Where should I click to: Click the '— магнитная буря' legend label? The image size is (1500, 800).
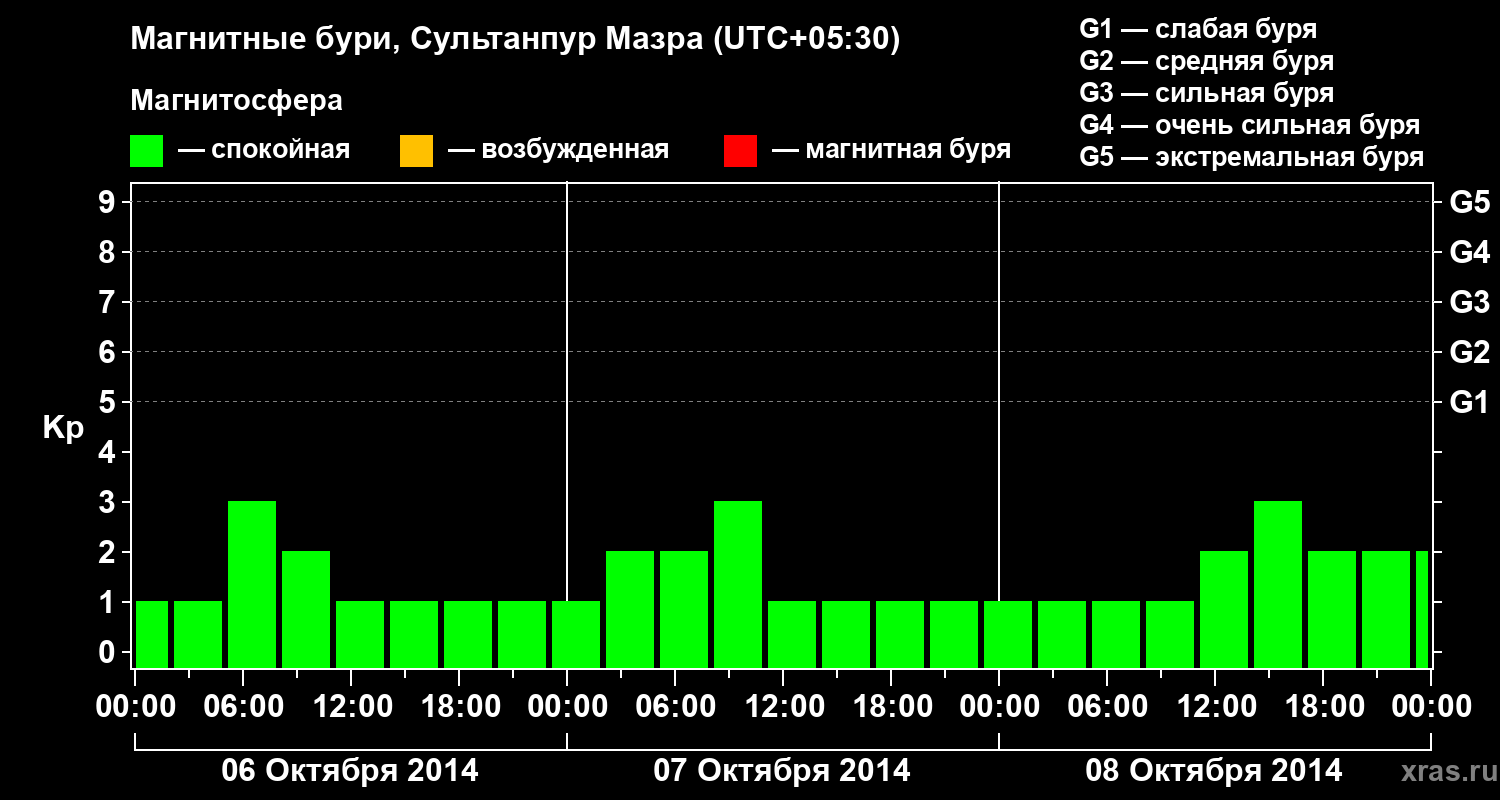(x=891, y=151)
